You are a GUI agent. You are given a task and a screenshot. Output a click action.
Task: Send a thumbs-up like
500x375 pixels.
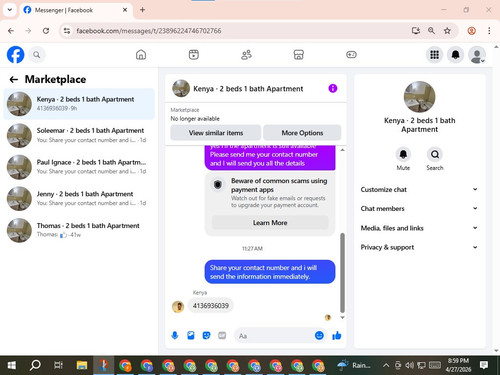coord(337,335)
